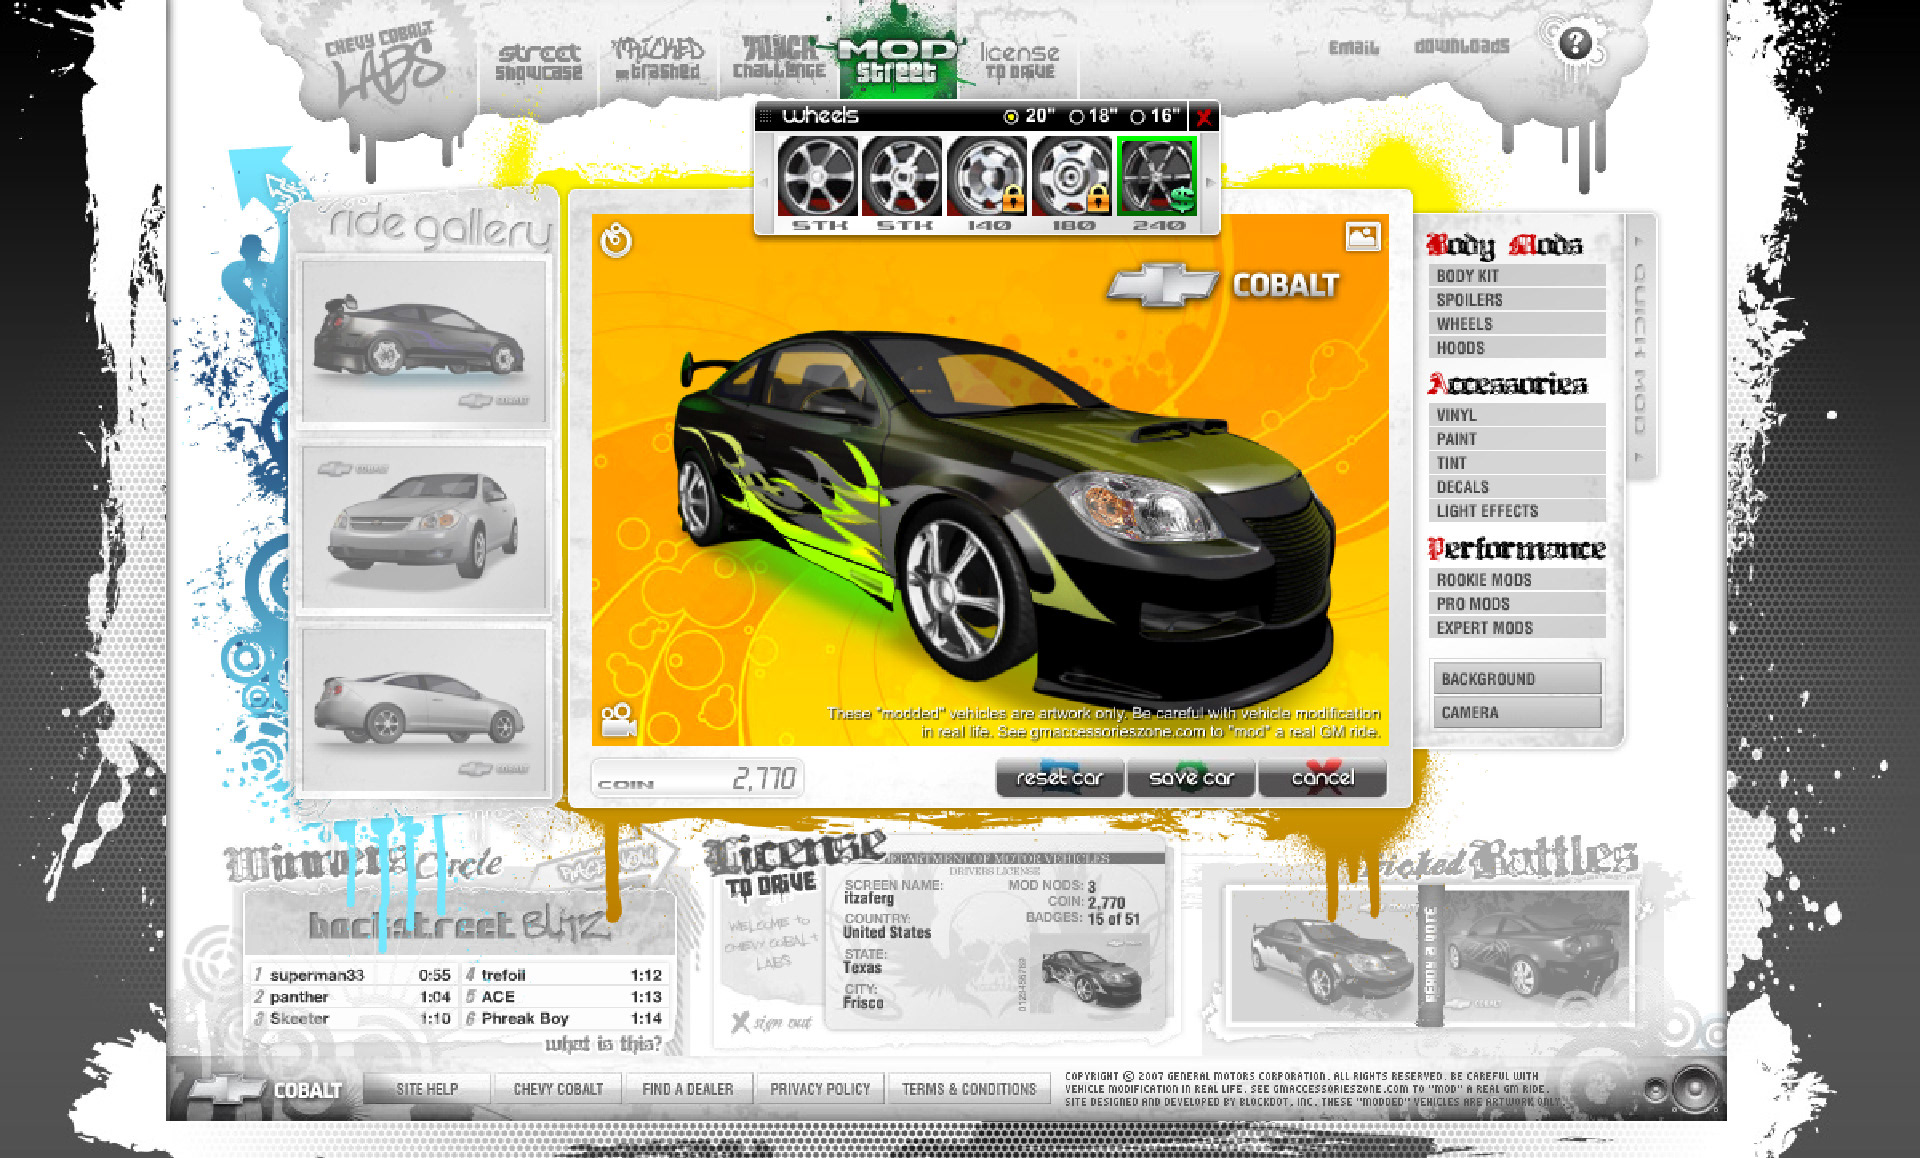This screenshot has height=1158, width=1920.
Task: Select the first STK wheel thumbnail
Action: coord(818,177)
